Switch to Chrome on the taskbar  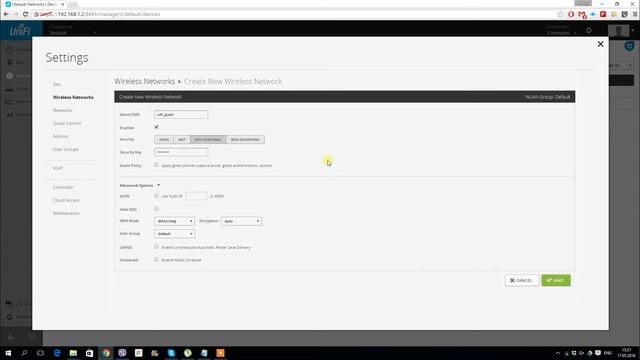click(106, 353)
